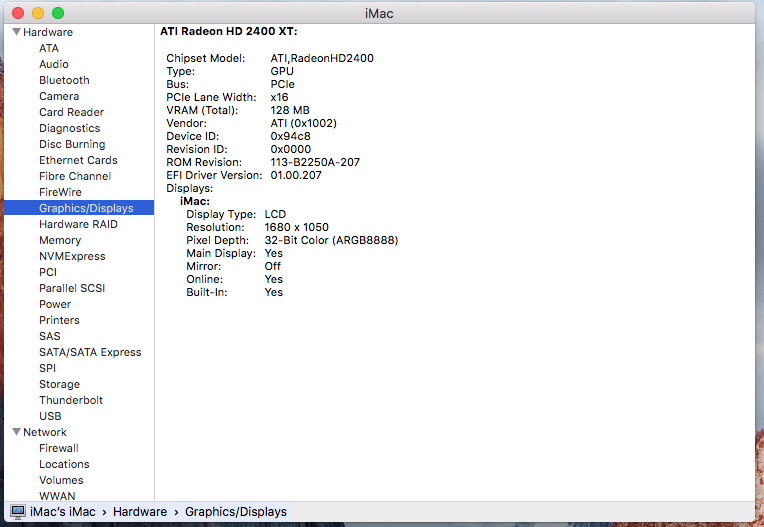Image resolution: width=764 pixels, height=527 pixels.
Task: Click the iMac display subheading
Action: (195, 201)
